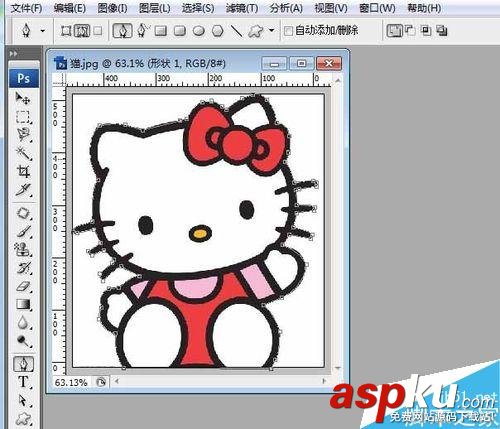Choose the Rounded Rectangle shape tool
This screenshot has height=429, width=500.
[x=180, y=31]
